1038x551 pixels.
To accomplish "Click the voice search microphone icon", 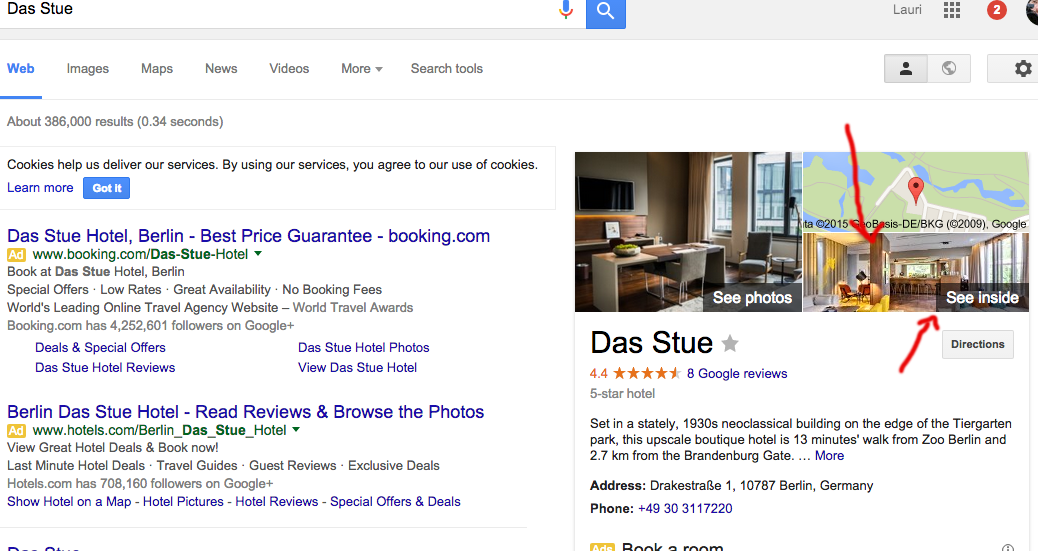I will pyautogui.click(x=566, y=9).
